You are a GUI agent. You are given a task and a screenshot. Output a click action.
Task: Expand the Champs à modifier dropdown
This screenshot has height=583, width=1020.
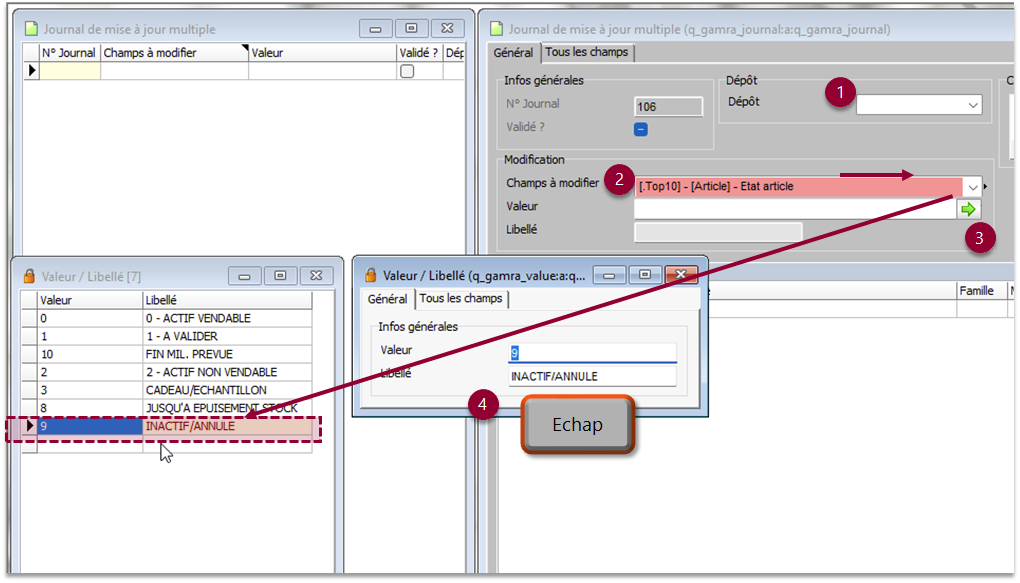(x=971, y=187)
